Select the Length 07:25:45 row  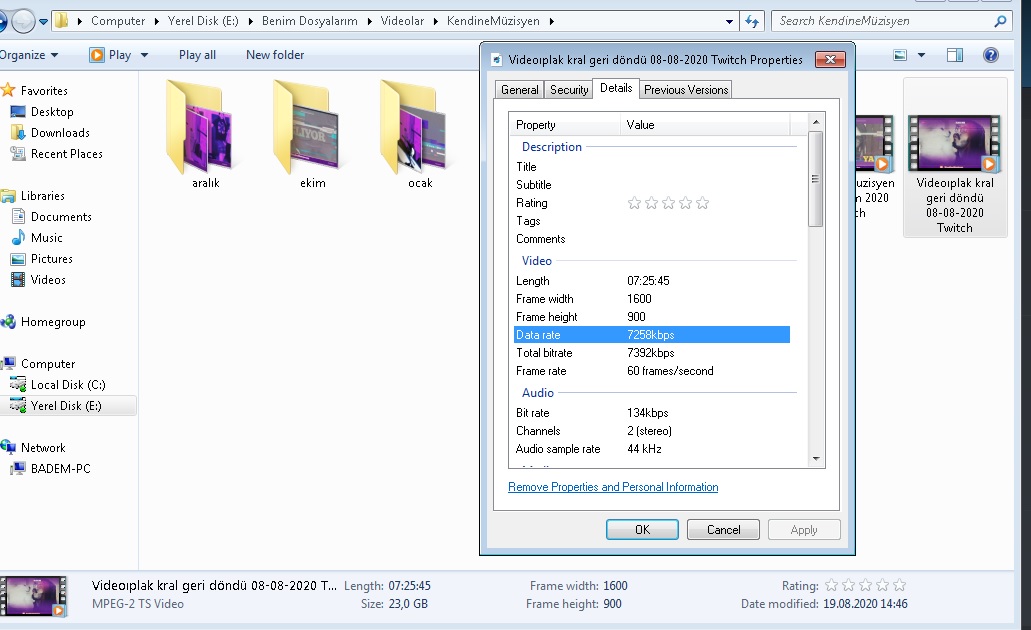click(651, 281)
